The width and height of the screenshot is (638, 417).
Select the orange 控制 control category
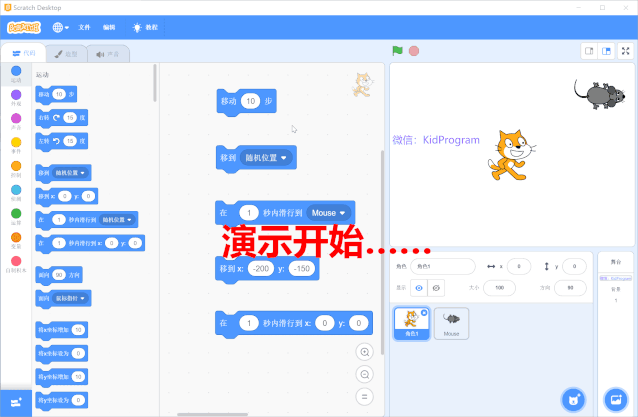16,167
